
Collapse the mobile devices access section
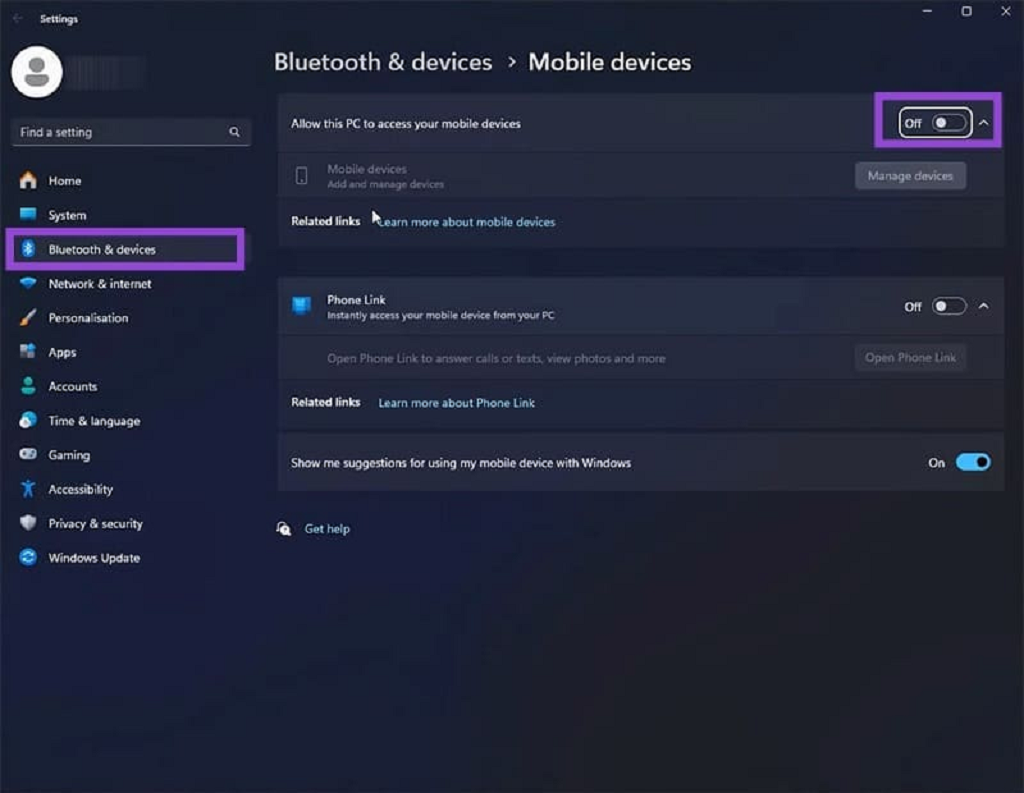[984, 123]
